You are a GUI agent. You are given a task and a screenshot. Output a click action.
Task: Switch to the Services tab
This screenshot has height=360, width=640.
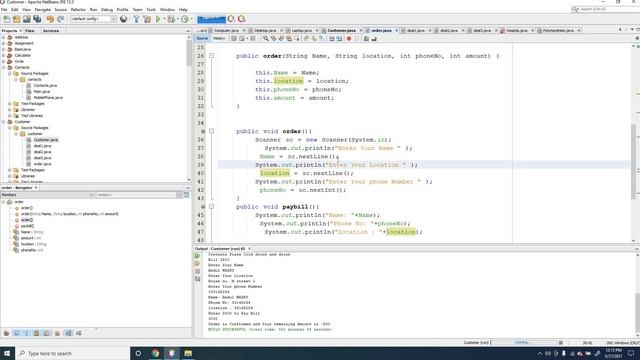(51, 31)
